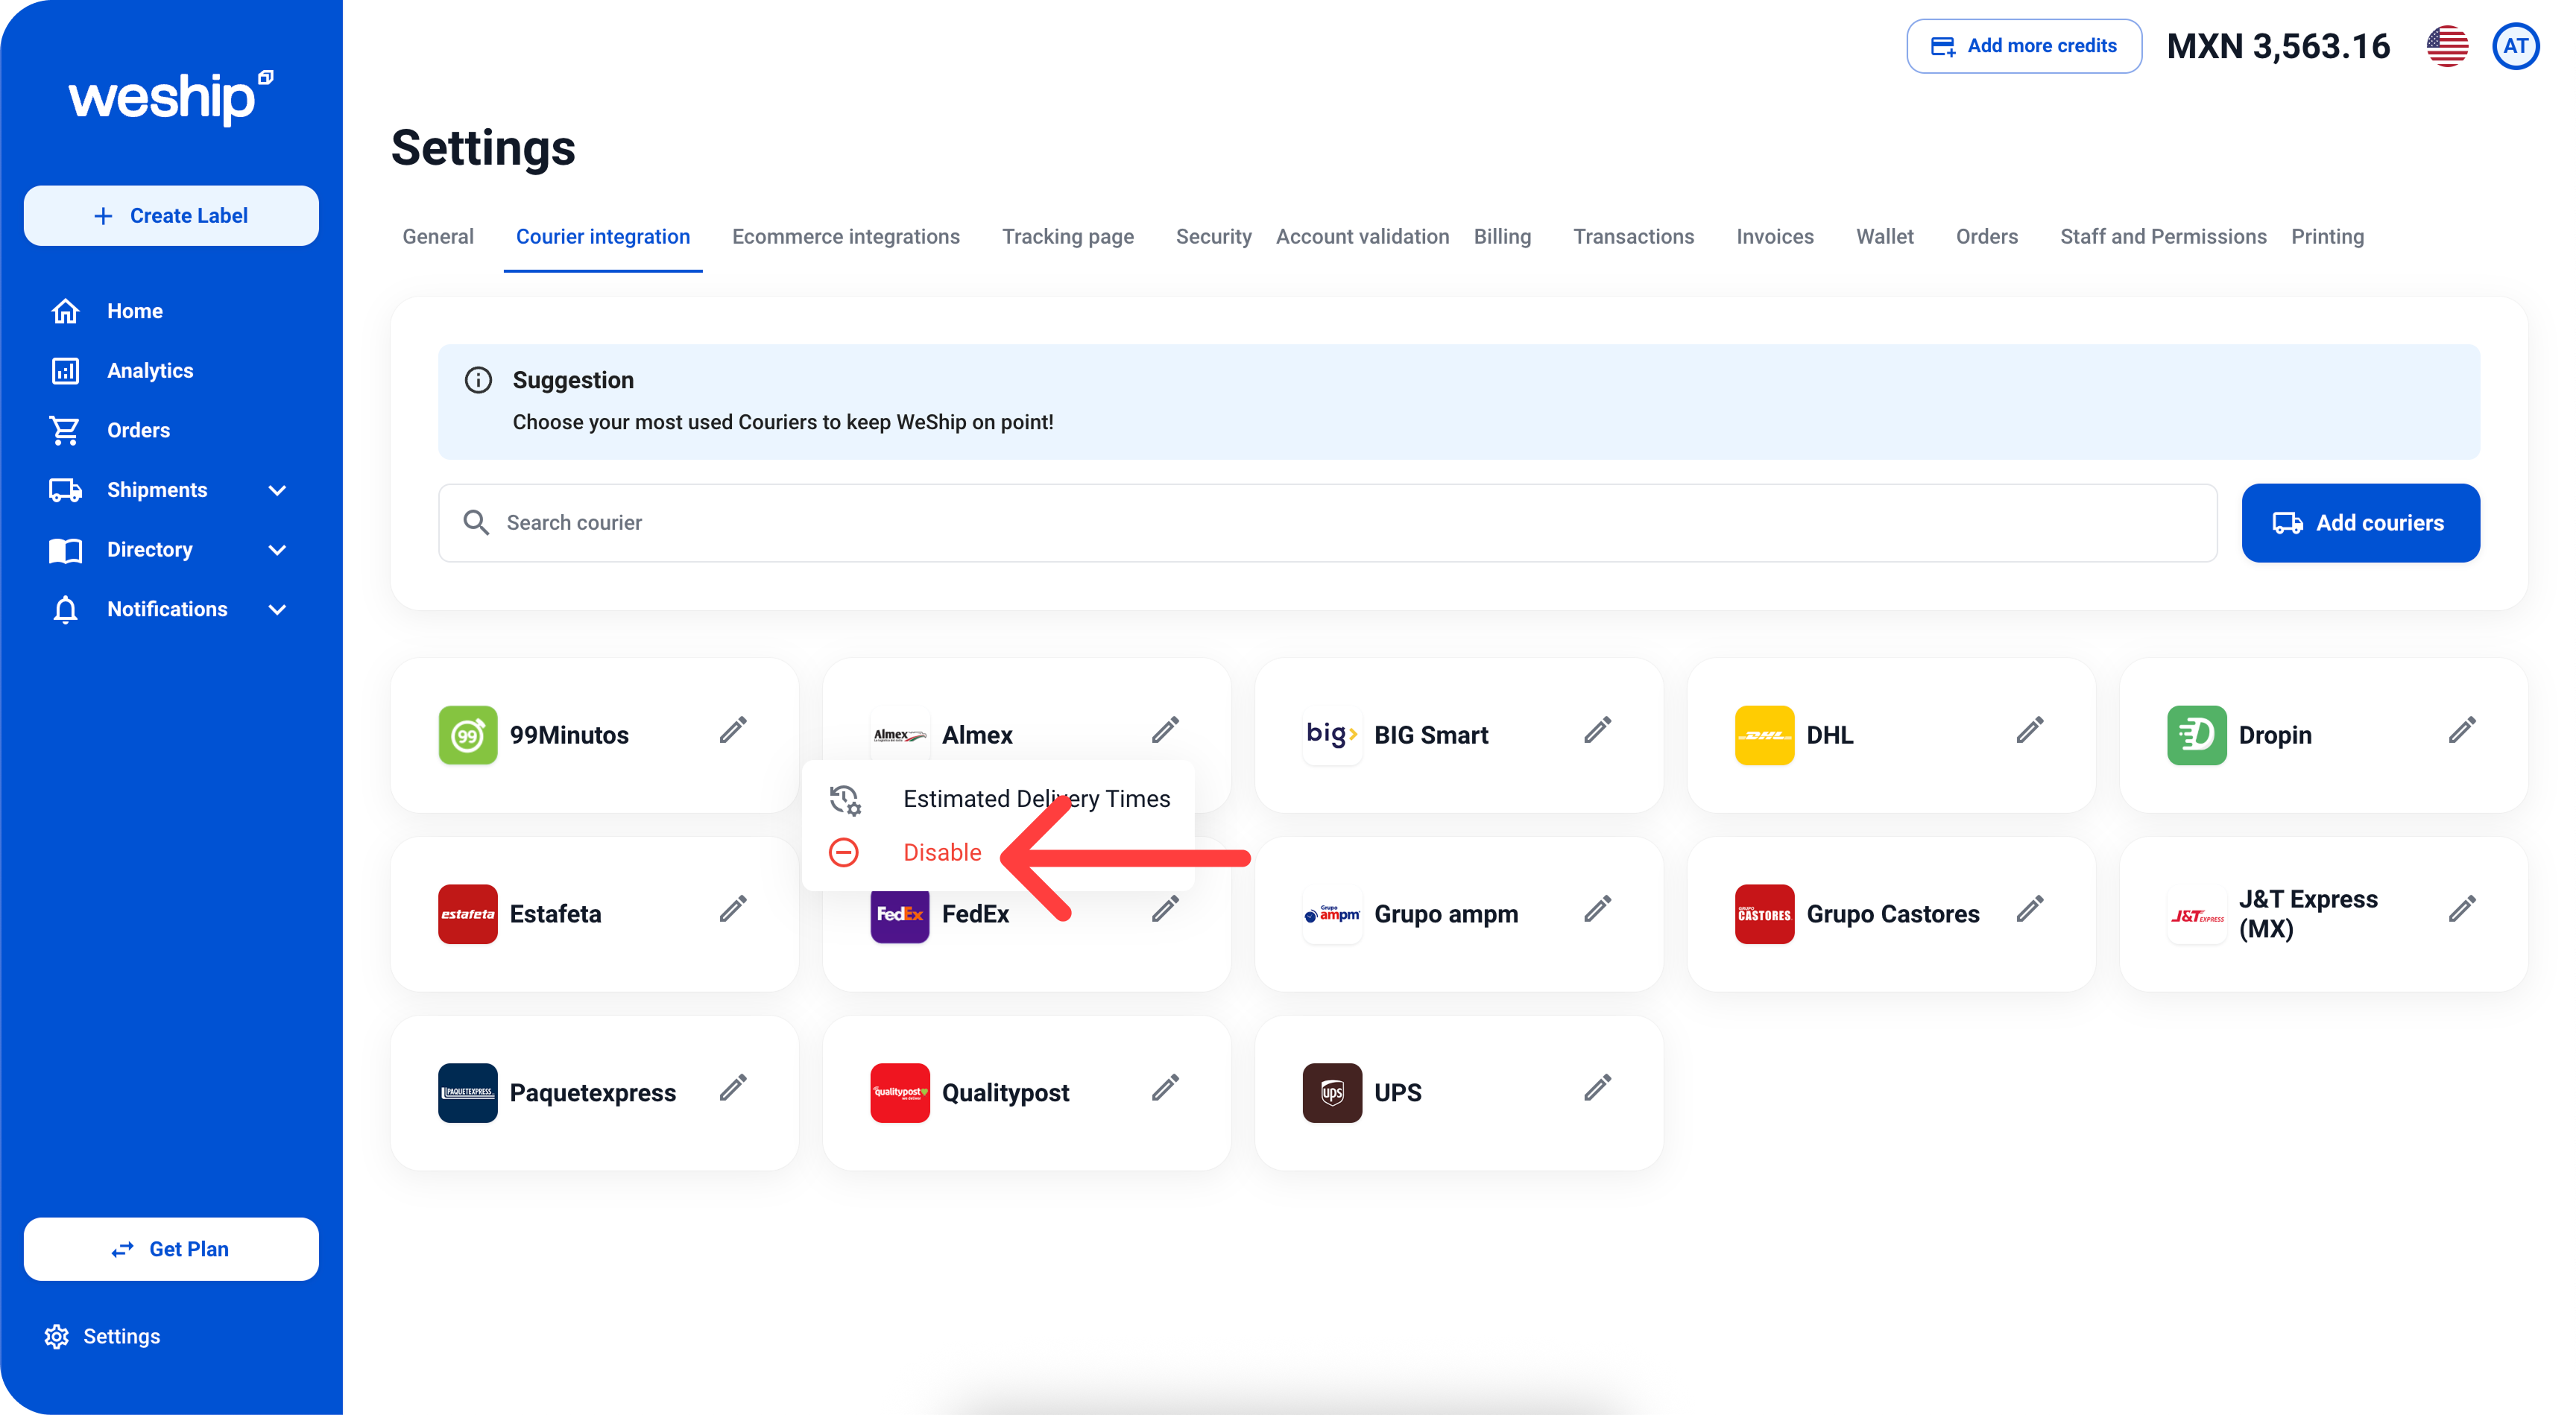Click the AT user avatar icon
This screenshot has height=1415, width=2576.
point(2515,47)
